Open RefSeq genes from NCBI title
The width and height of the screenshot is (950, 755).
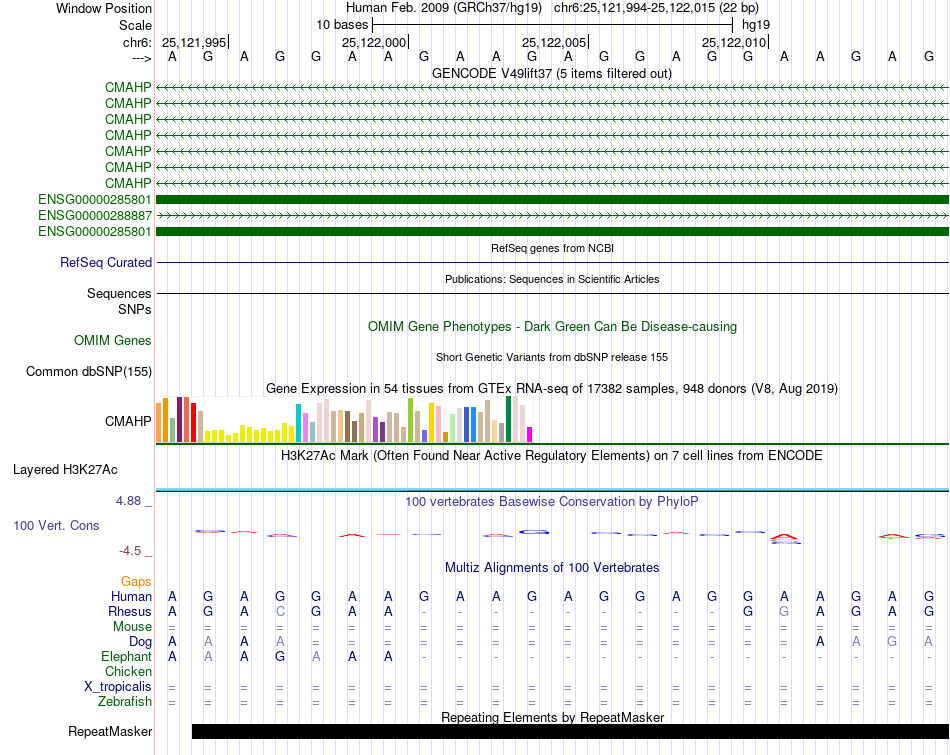[x=552, y=248]
